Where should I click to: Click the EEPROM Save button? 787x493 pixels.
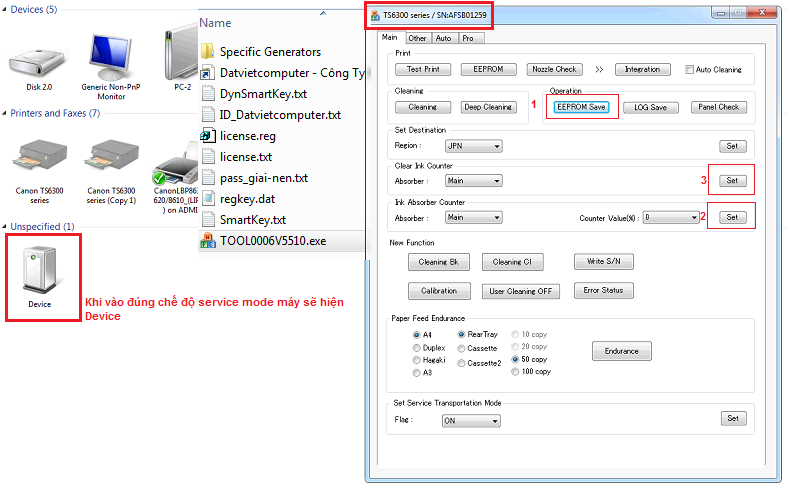click(x=581, y=107)
